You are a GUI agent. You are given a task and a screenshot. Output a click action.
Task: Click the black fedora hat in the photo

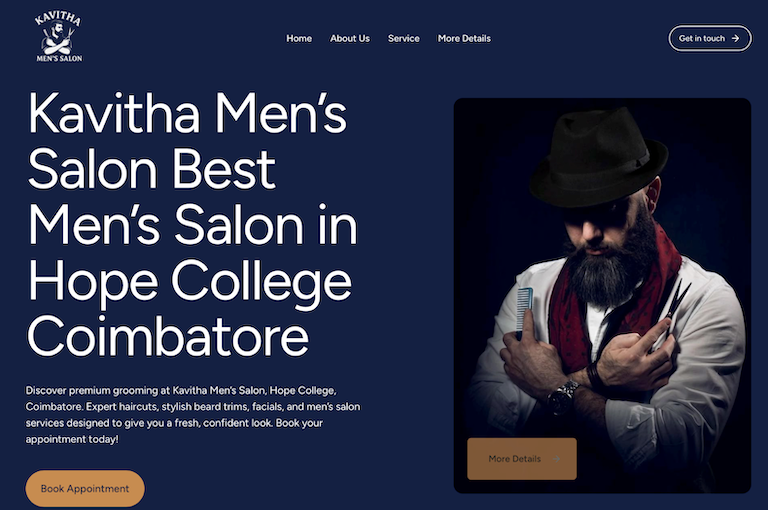[x=599, y=157]
